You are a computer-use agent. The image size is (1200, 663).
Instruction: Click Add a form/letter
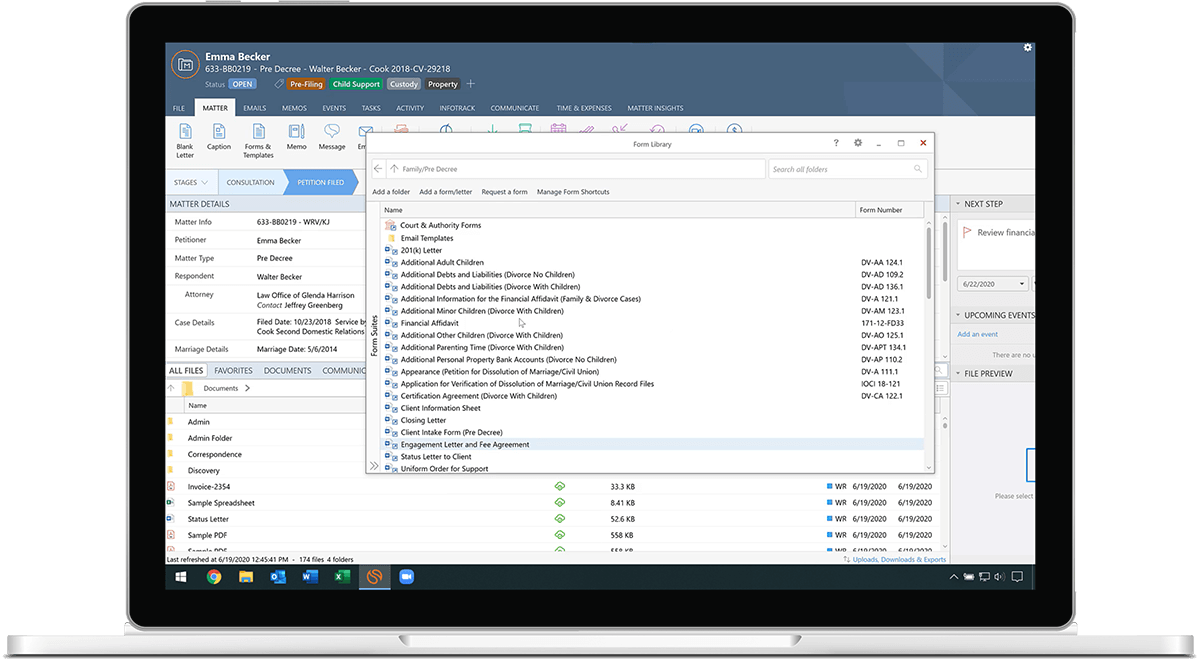click(x=445, y=192)
